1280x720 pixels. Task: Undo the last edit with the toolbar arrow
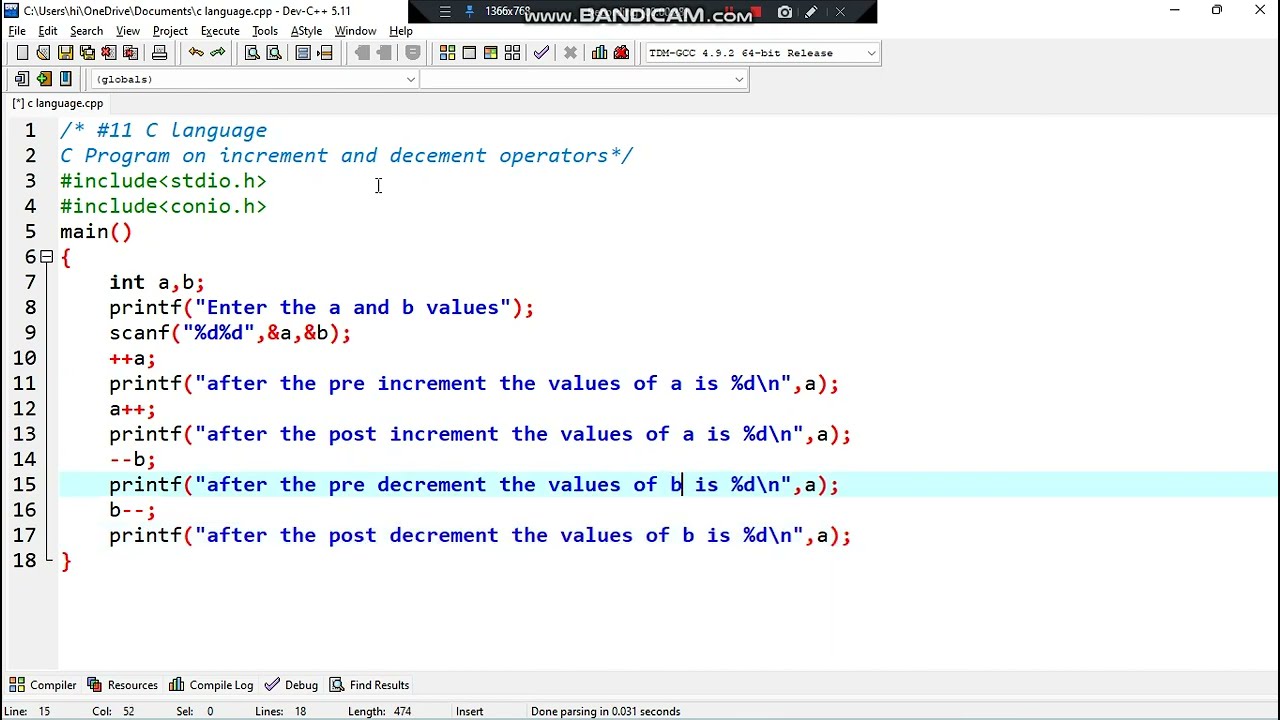196,53
